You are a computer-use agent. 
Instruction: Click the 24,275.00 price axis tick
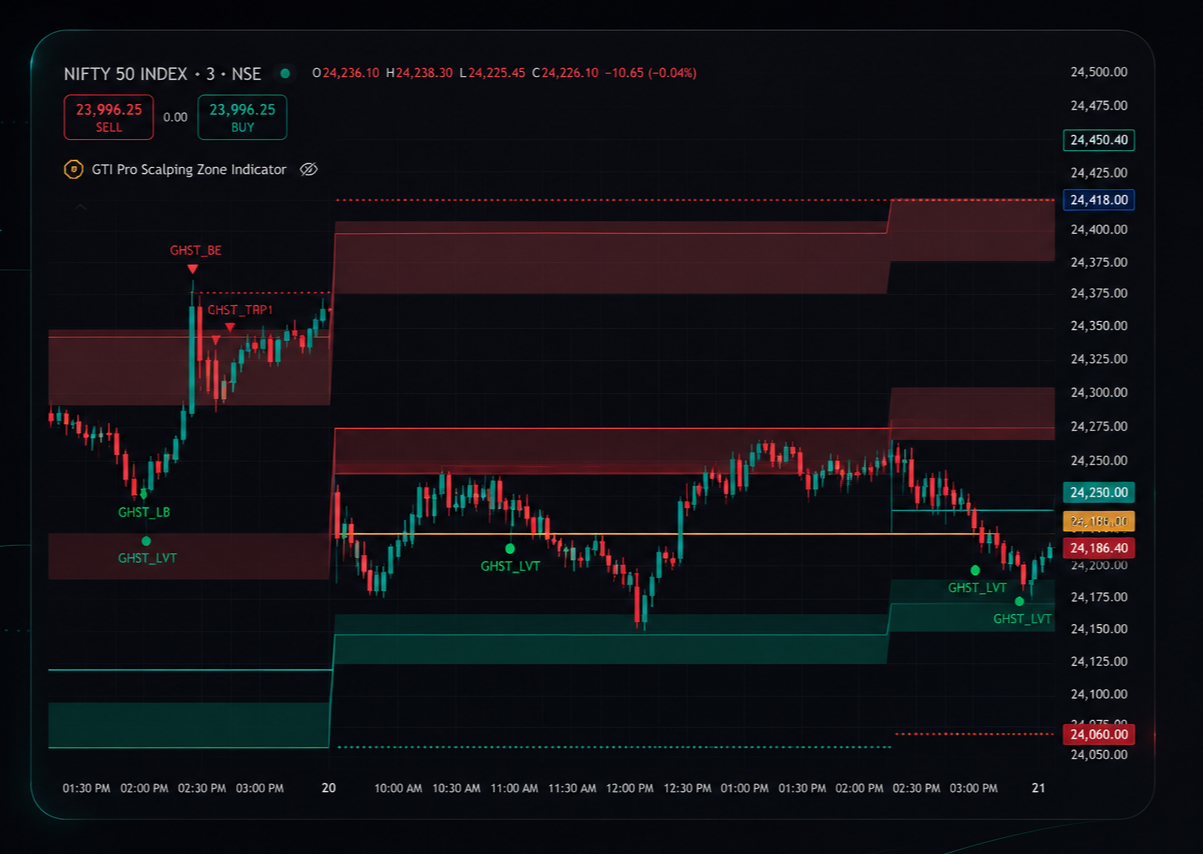[1099, 426]
